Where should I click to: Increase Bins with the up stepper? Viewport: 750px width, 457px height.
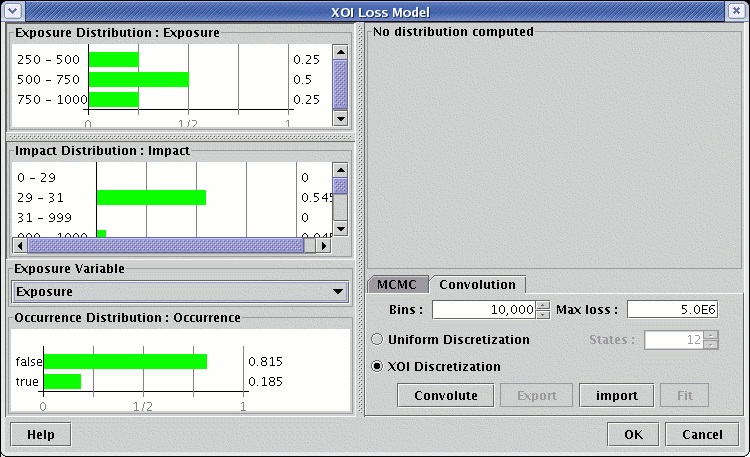pos(542,305)
